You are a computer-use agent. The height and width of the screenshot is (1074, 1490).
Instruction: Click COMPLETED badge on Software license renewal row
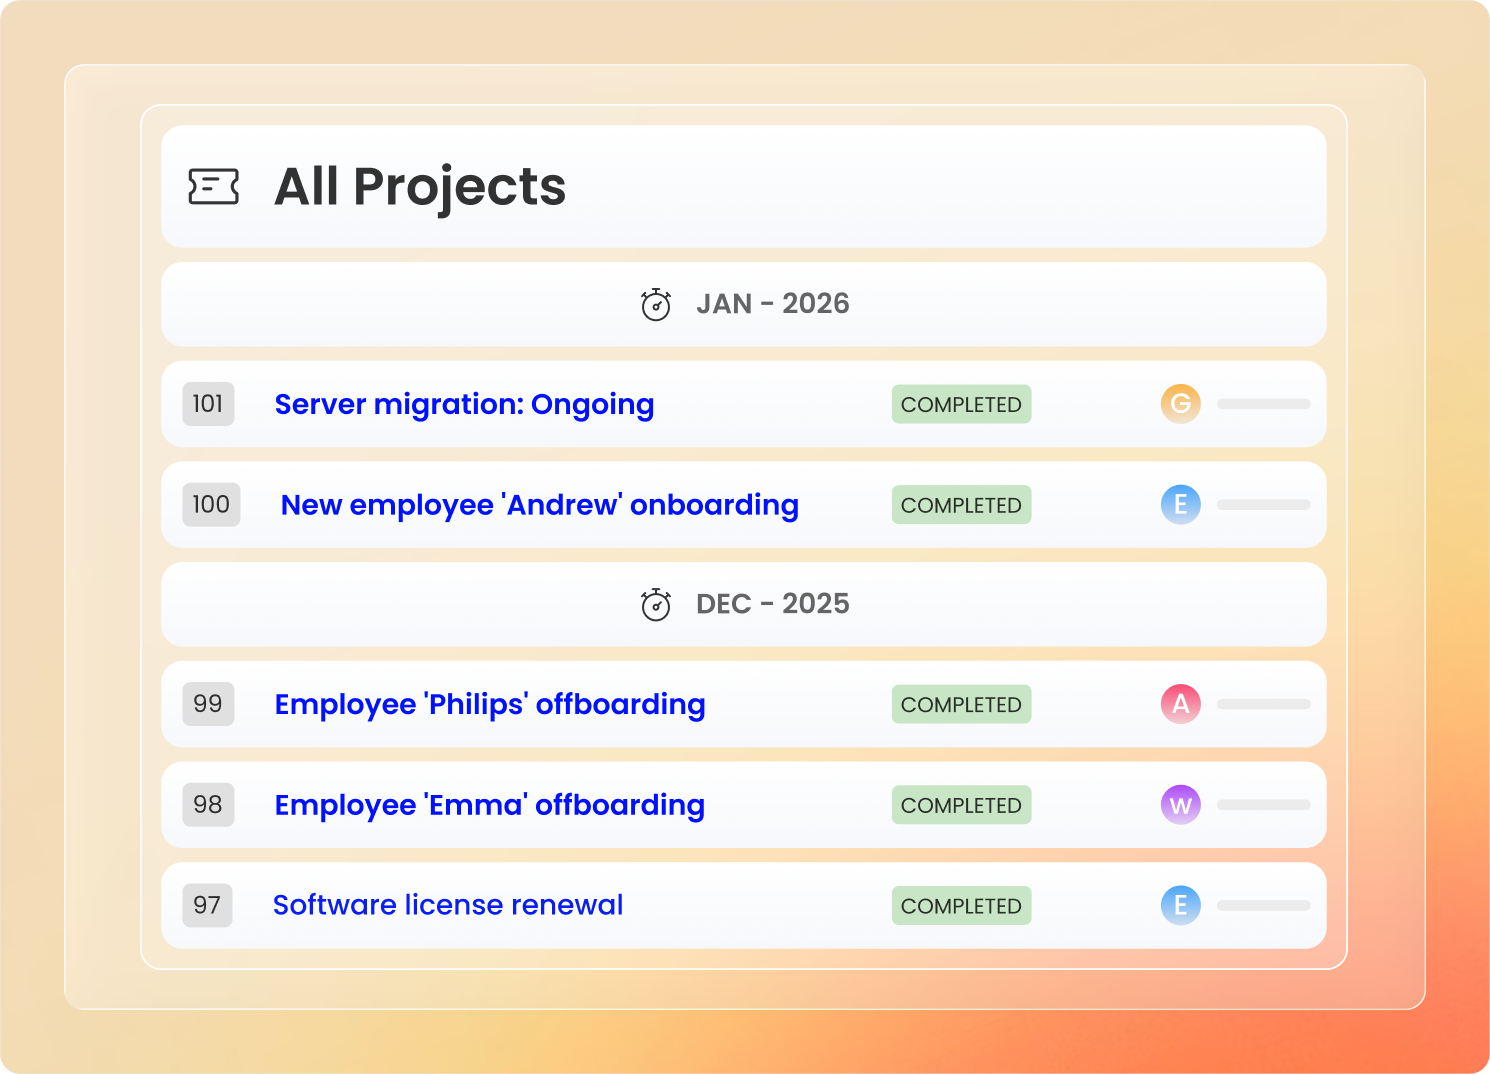(x=961, y=905)
